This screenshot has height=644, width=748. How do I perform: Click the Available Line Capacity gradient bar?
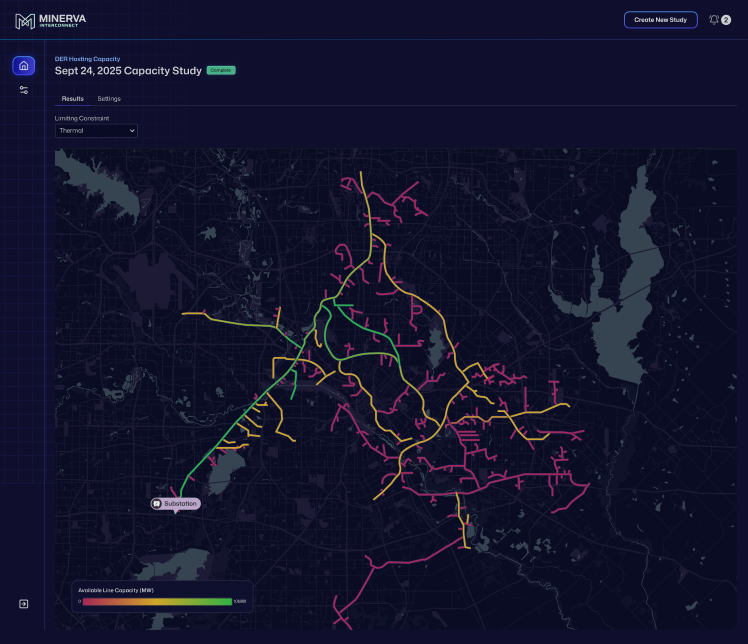(x=157, y=602)
